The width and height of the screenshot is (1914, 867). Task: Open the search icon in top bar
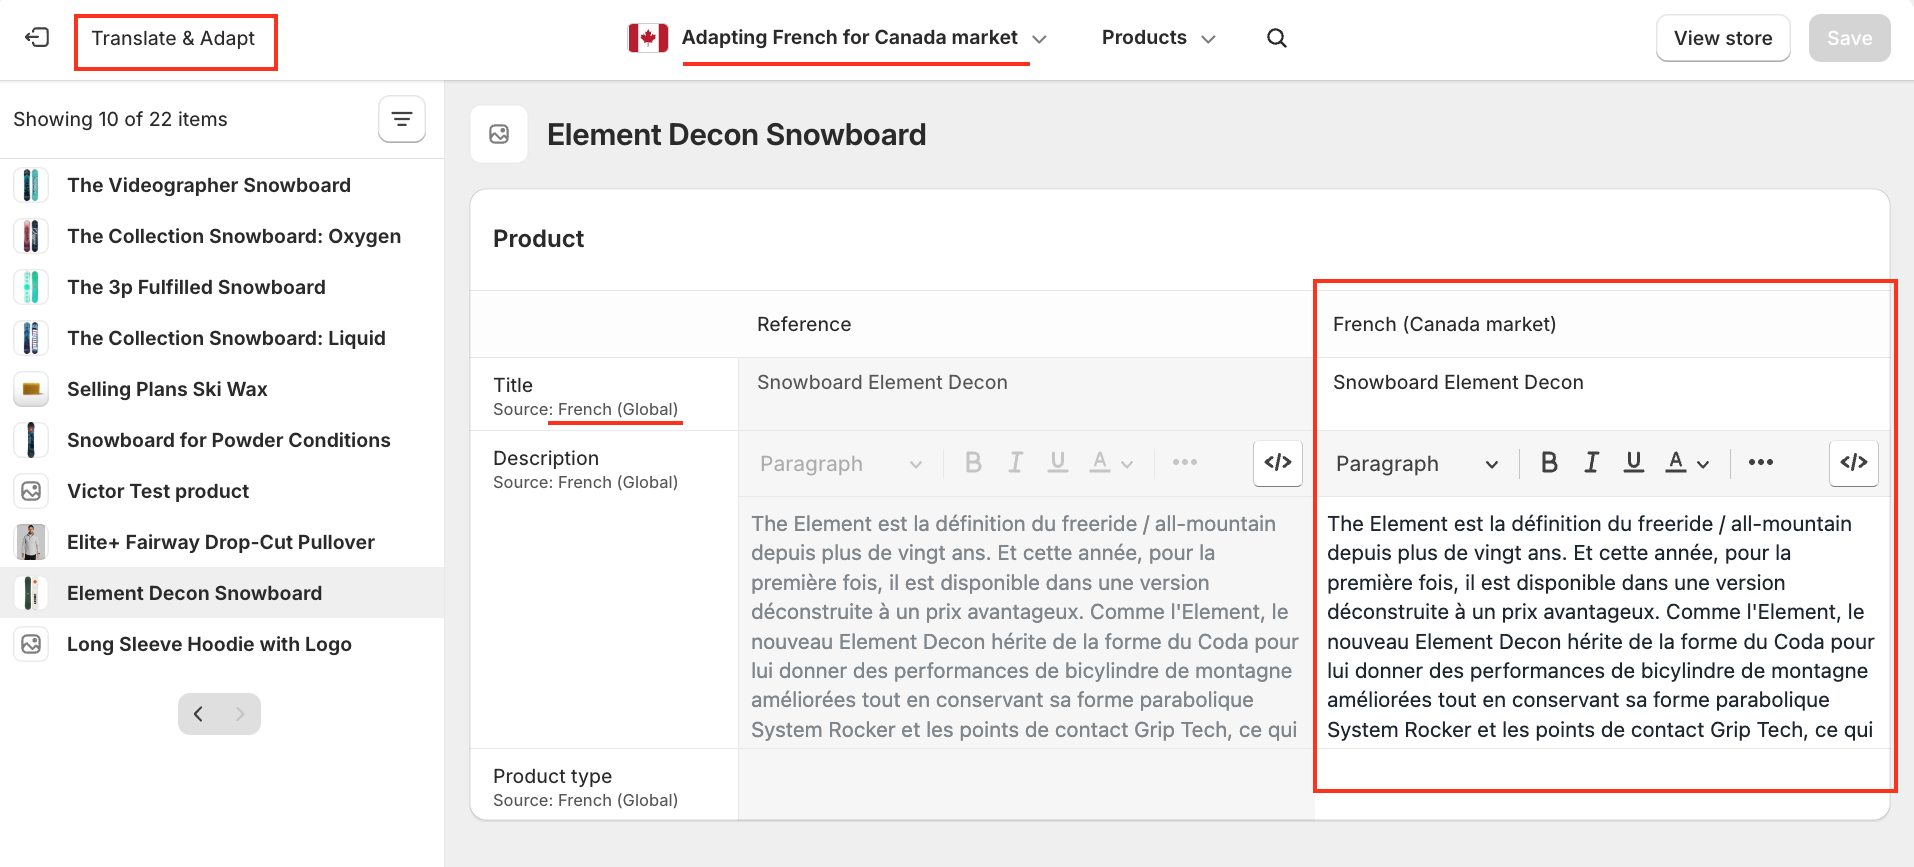1277,38
